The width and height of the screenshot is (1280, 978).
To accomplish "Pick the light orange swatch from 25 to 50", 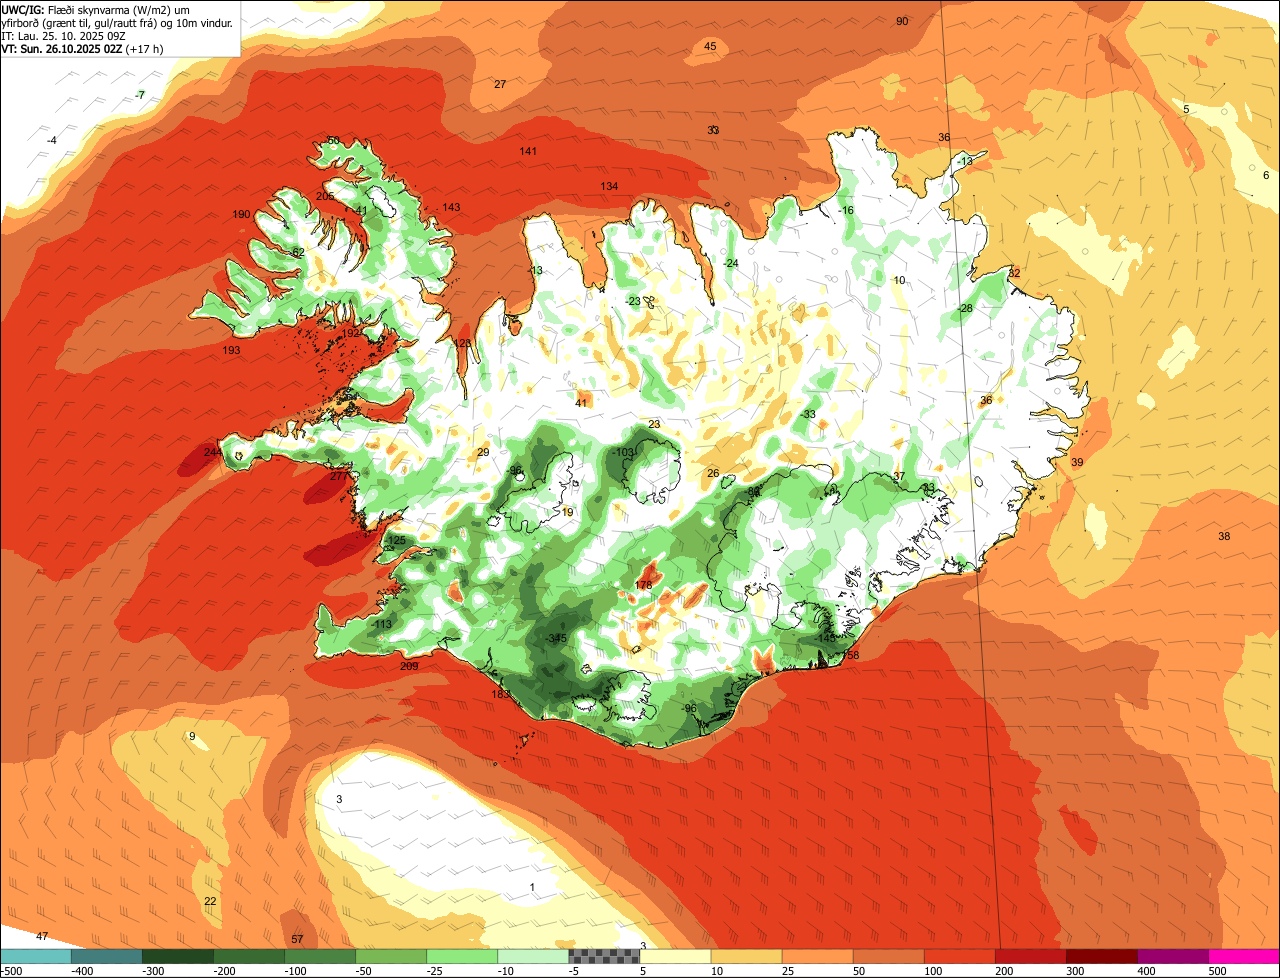I will (x=817, y=956).
